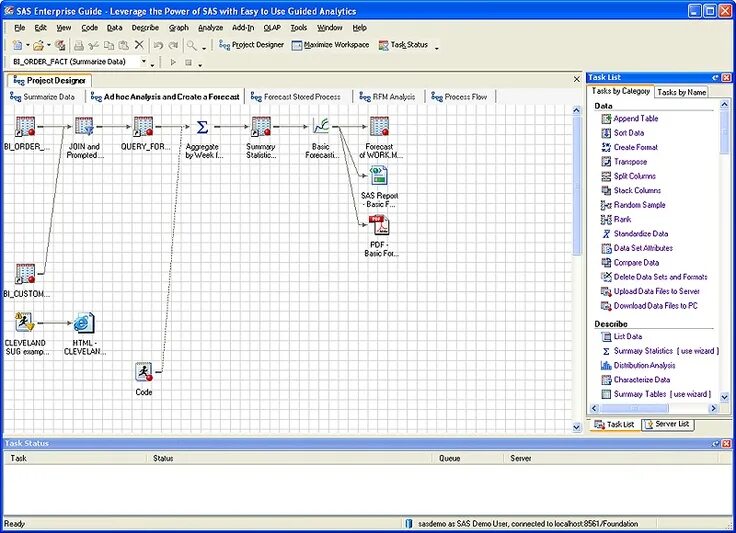Click the Redo toolbar icon

click(x=174, y=45)
